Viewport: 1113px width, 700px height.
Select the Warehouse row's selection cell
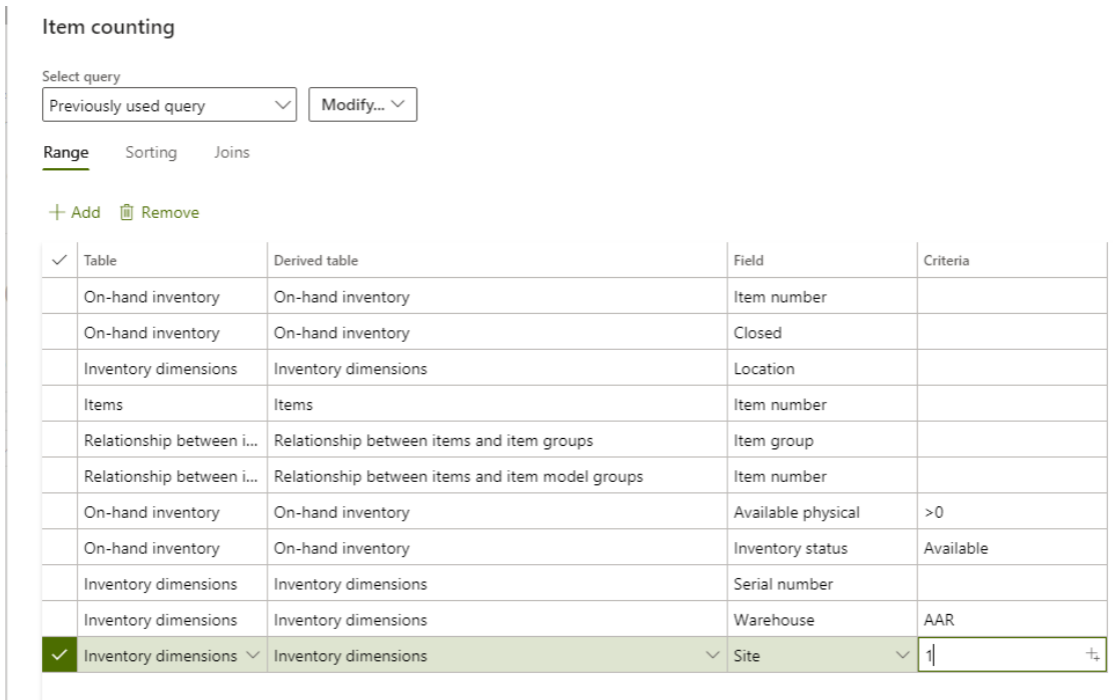(x=59, y=620)
